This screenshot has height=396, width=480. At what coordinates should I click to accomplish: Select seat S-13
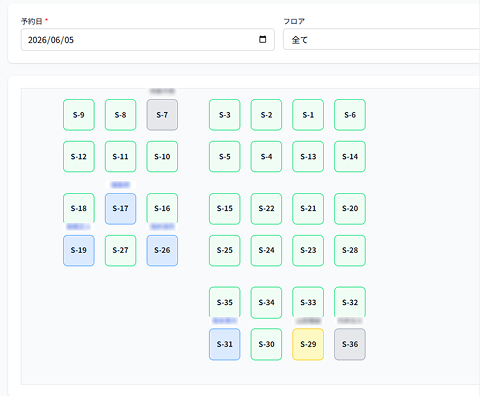point(308,156)
